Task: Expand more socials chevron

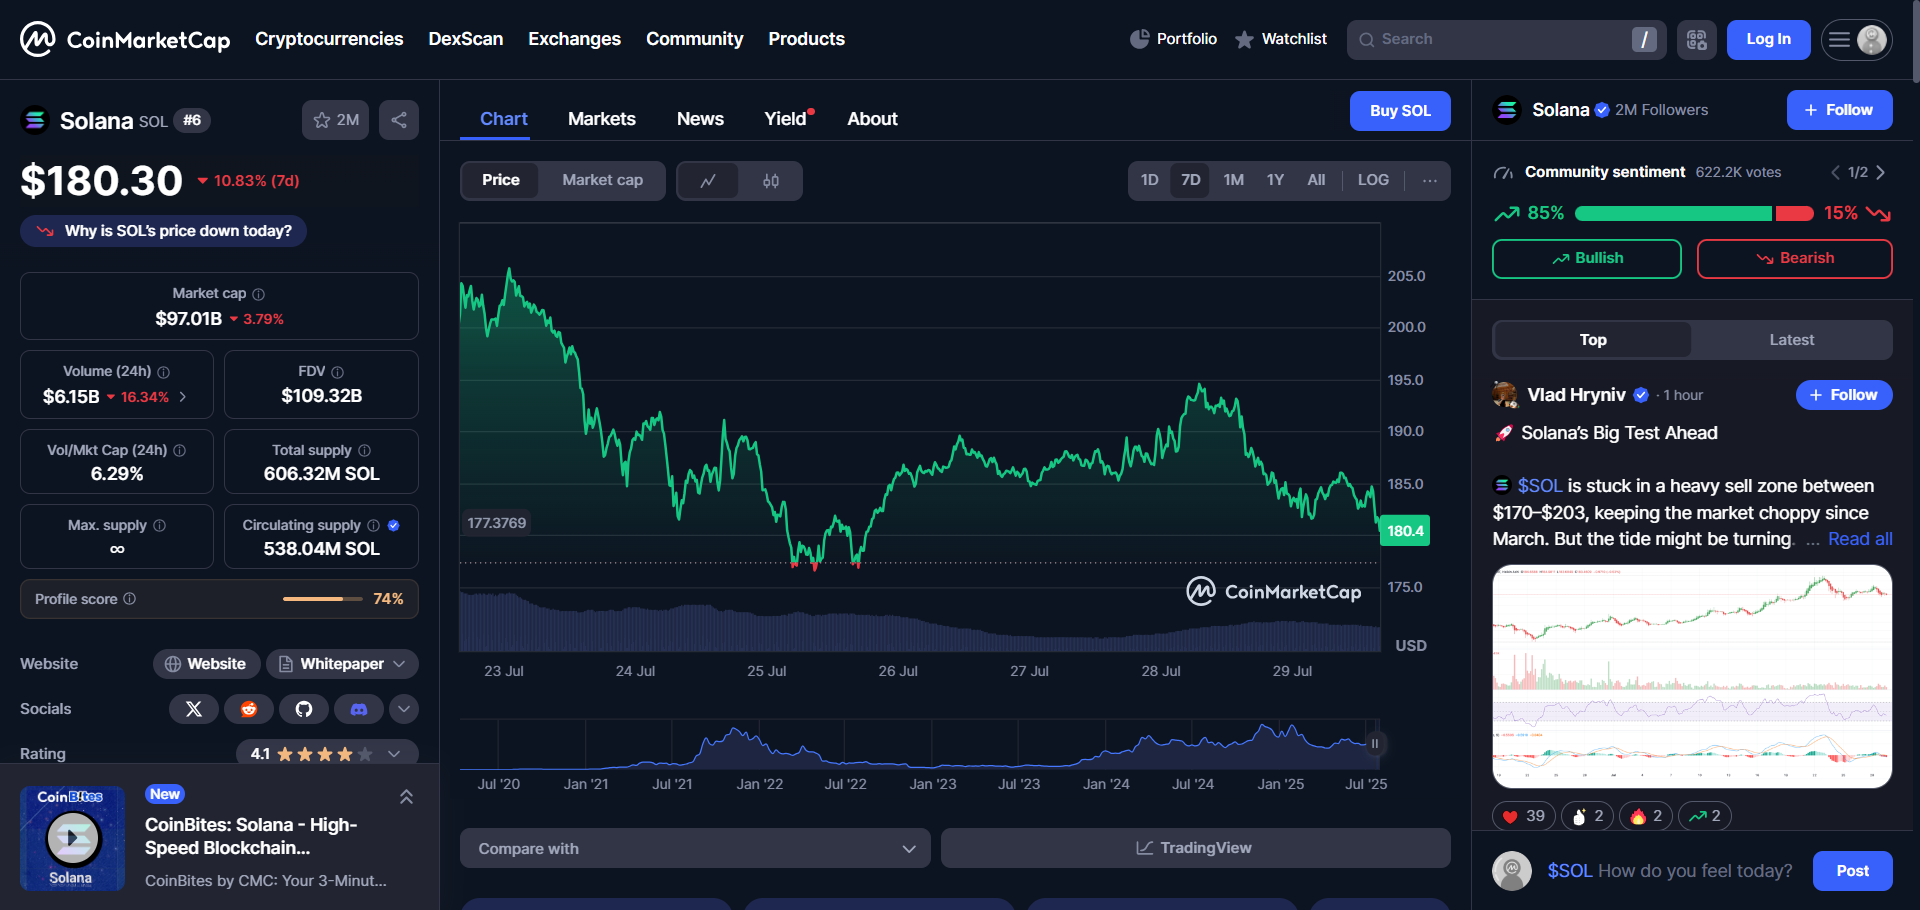Action: (404, 709)
